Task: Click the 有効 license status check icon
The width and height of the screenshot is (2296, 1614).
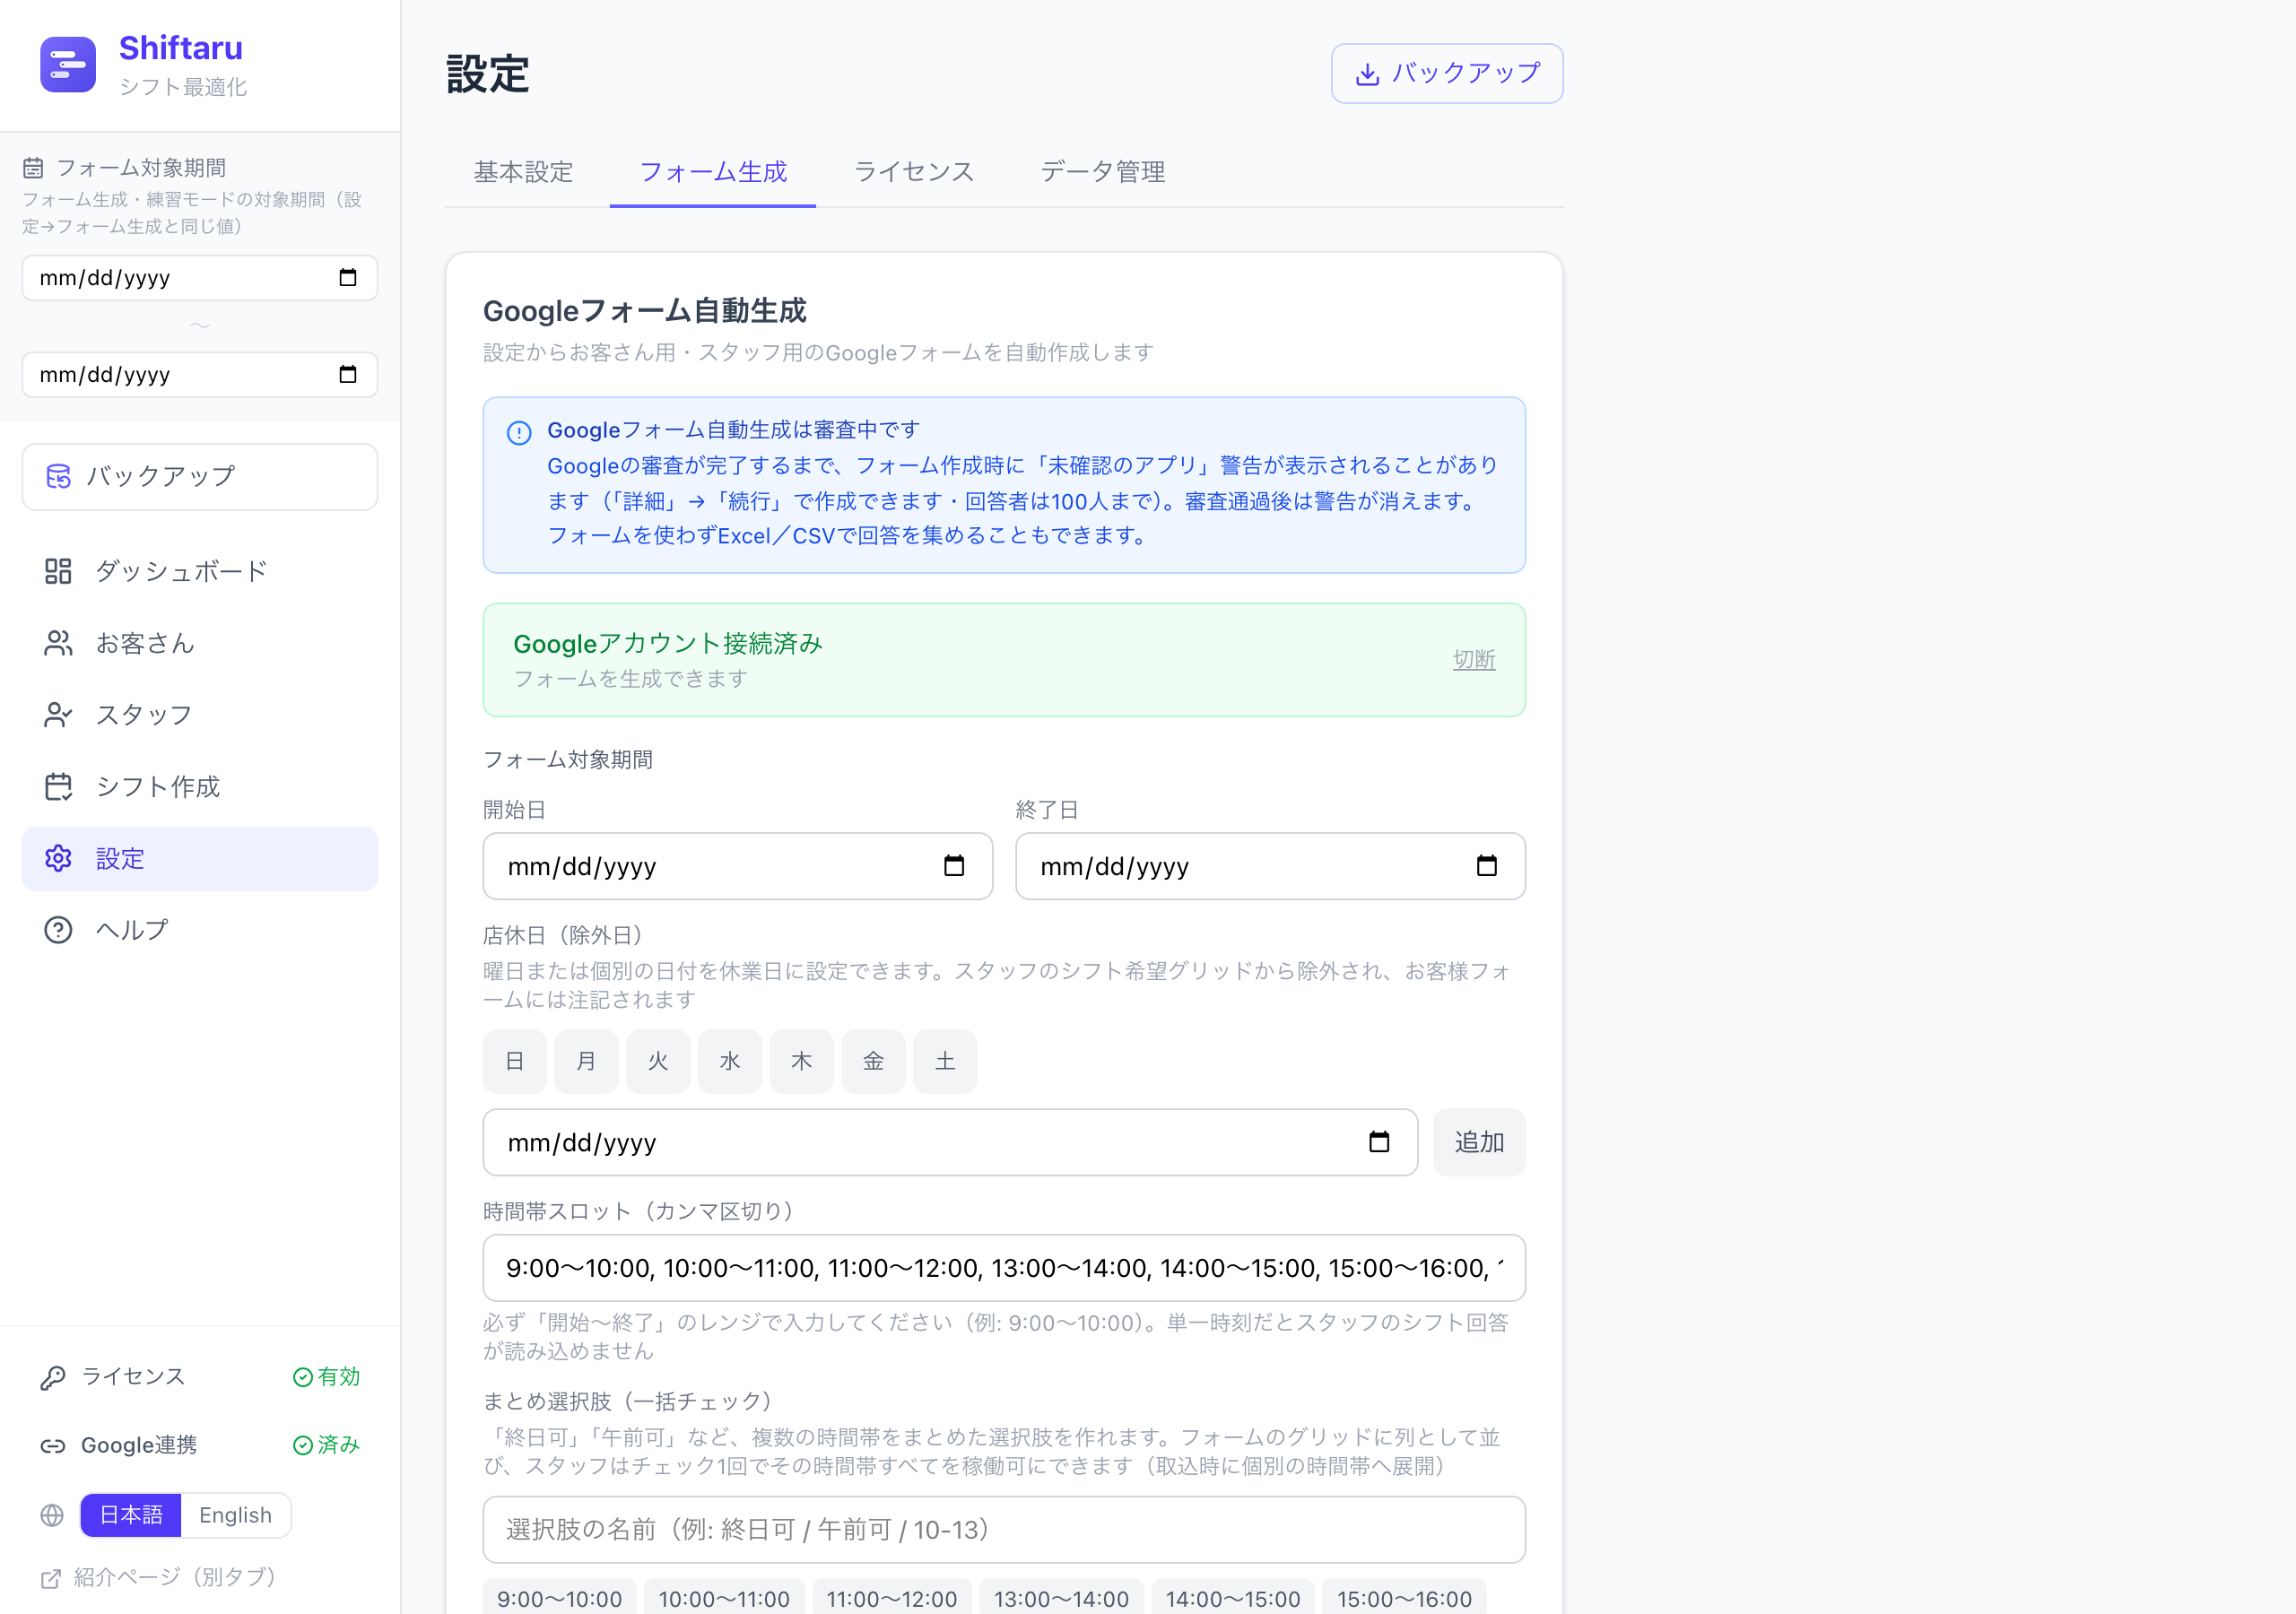Action: point(302,1377)
